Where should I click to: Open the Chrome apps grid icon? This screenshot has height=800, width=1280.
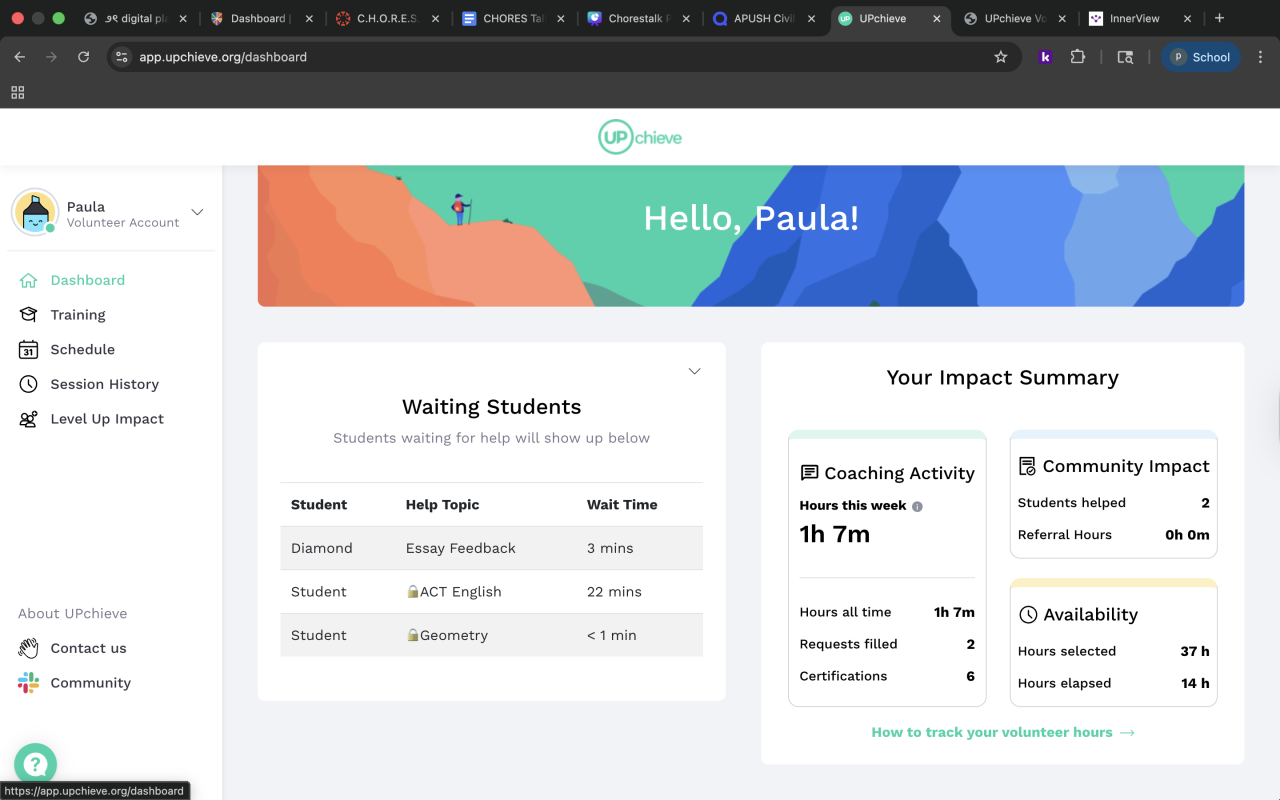(17, 93)
